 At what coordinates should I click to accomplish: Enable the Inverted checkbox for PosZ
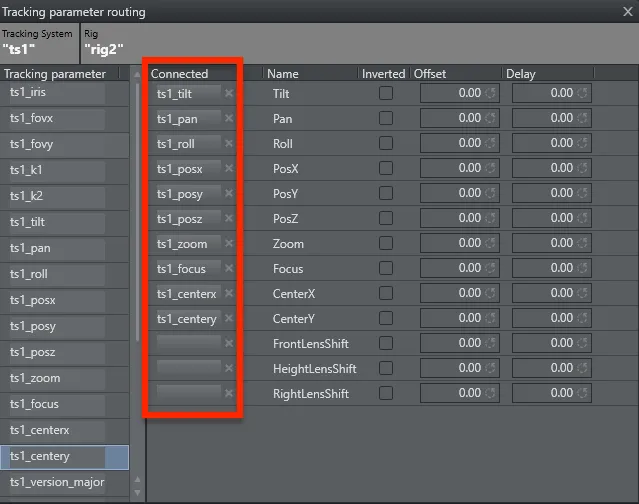pyautogui.click(x=386, y=218)
